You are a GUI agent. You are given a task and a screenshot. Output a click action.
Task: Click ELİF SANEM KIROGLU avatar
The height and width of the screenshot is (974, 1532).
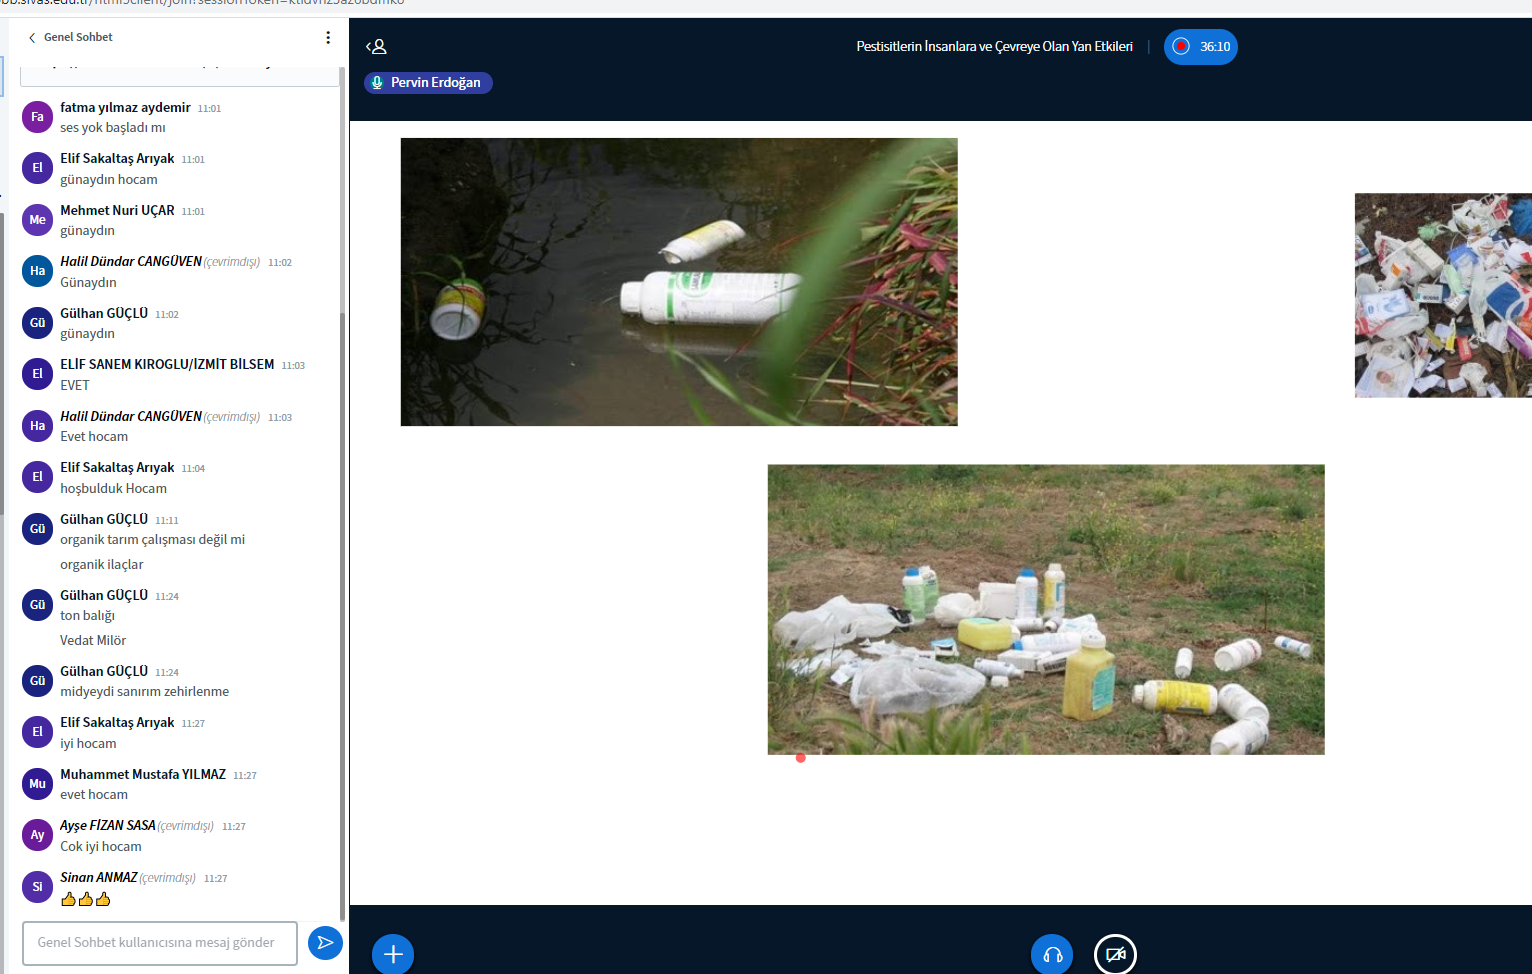click(x=37, y=374)
